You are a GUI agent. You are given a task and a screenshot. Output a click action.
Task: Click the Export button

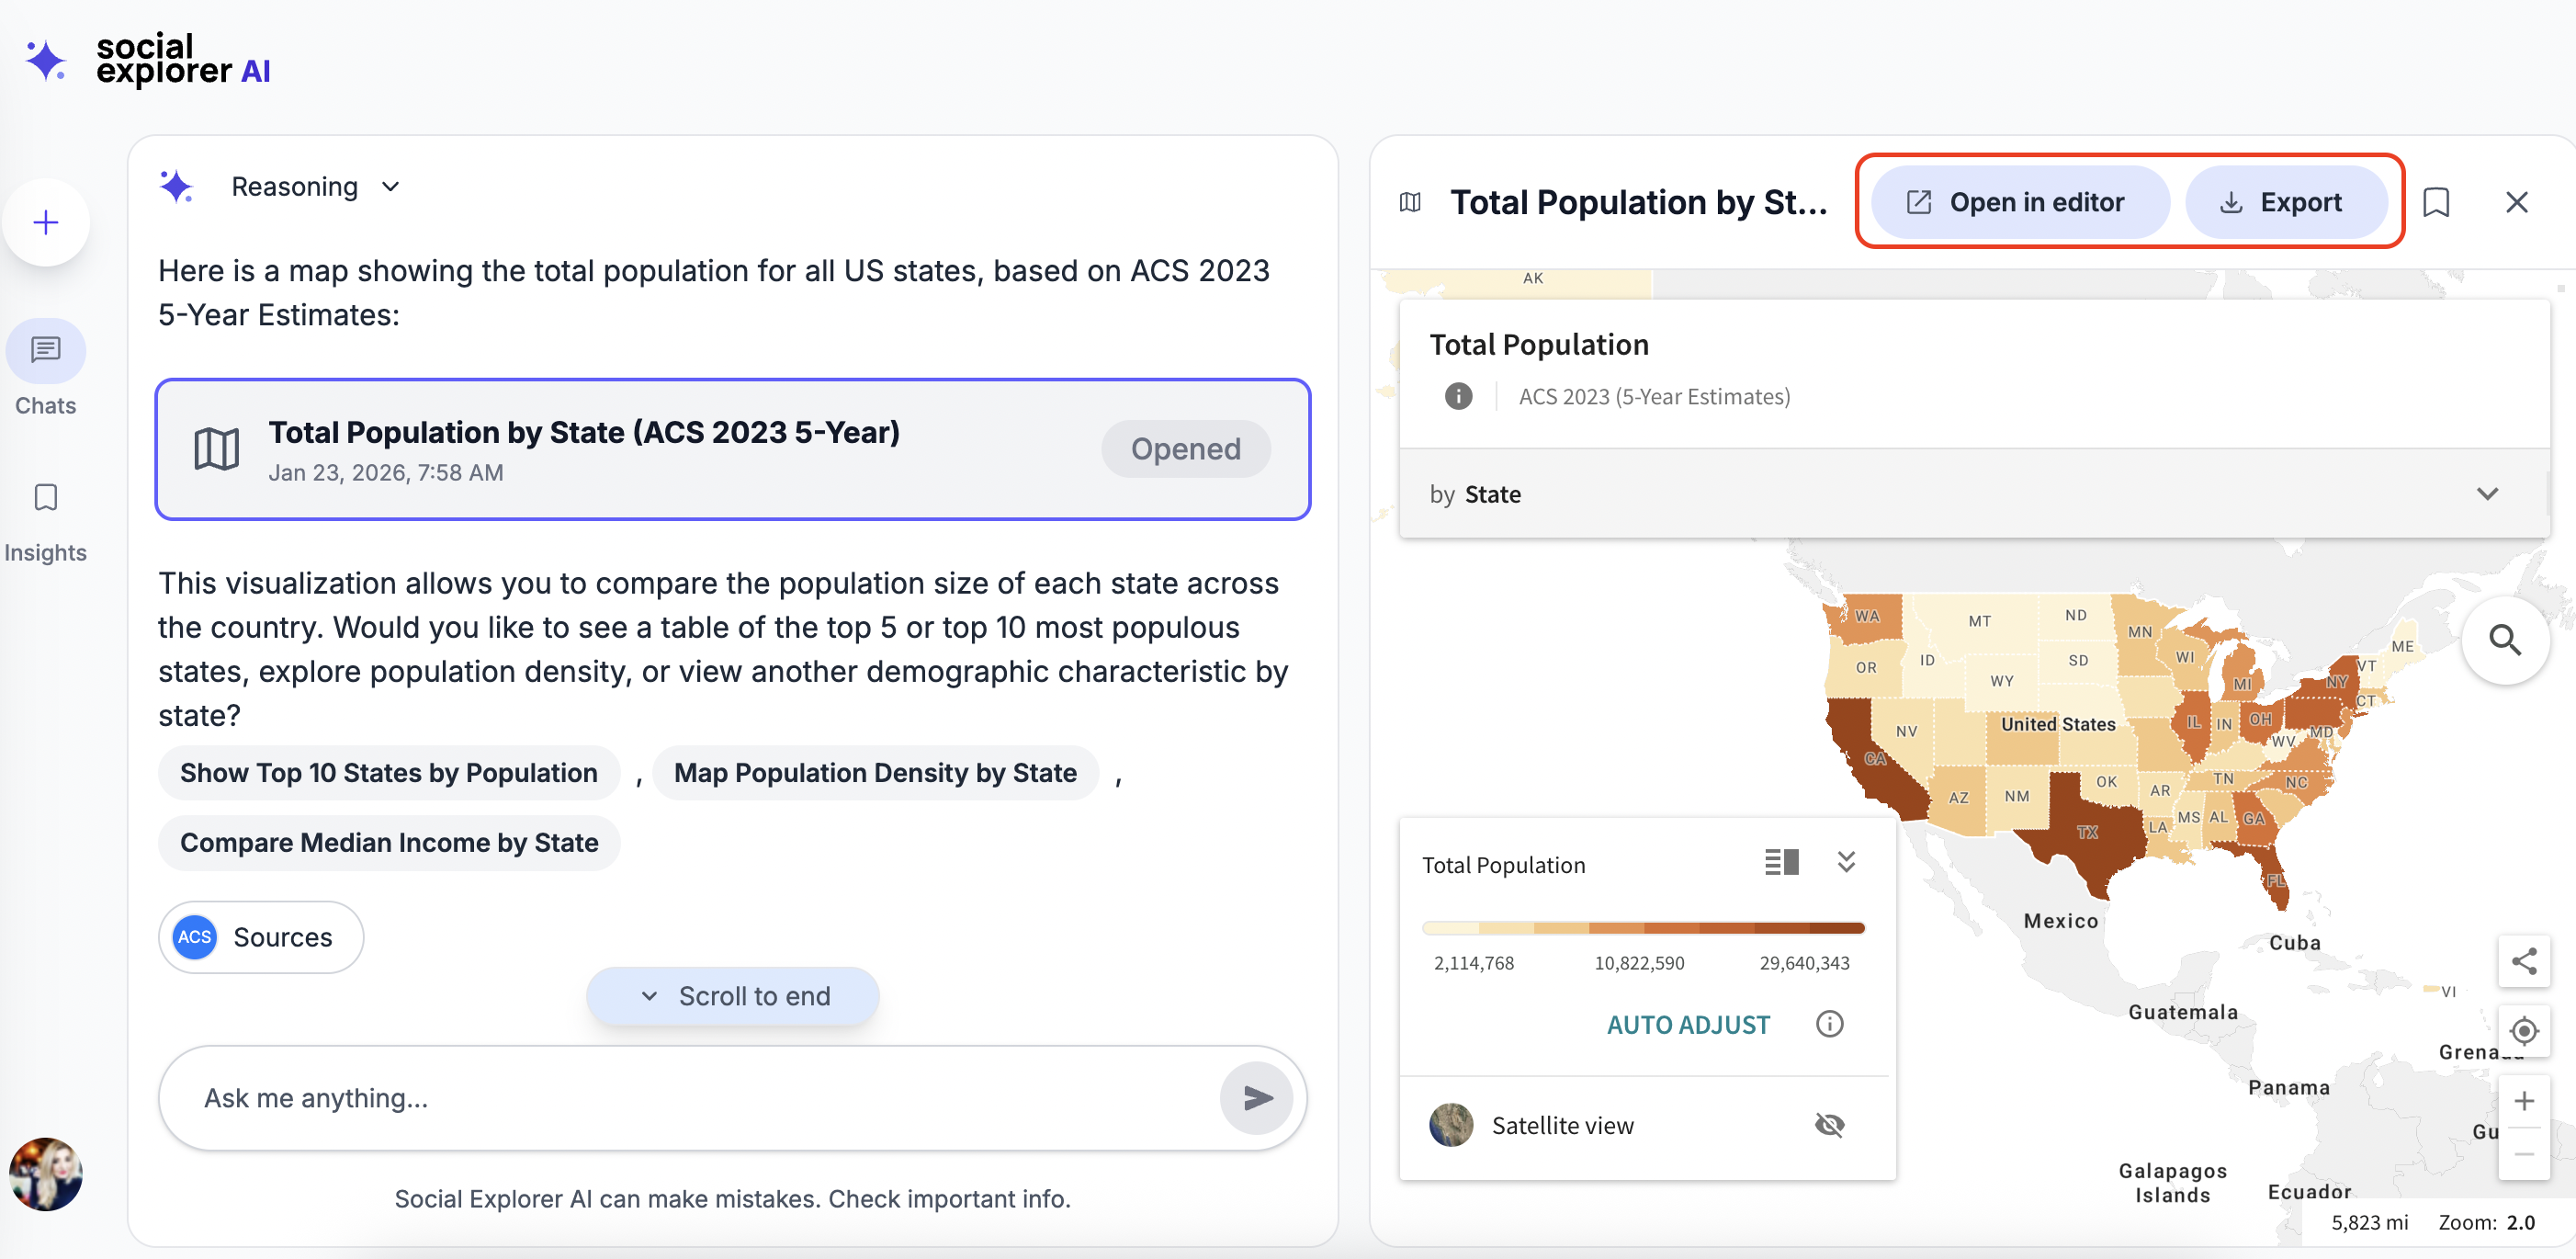coord(2285,203)
